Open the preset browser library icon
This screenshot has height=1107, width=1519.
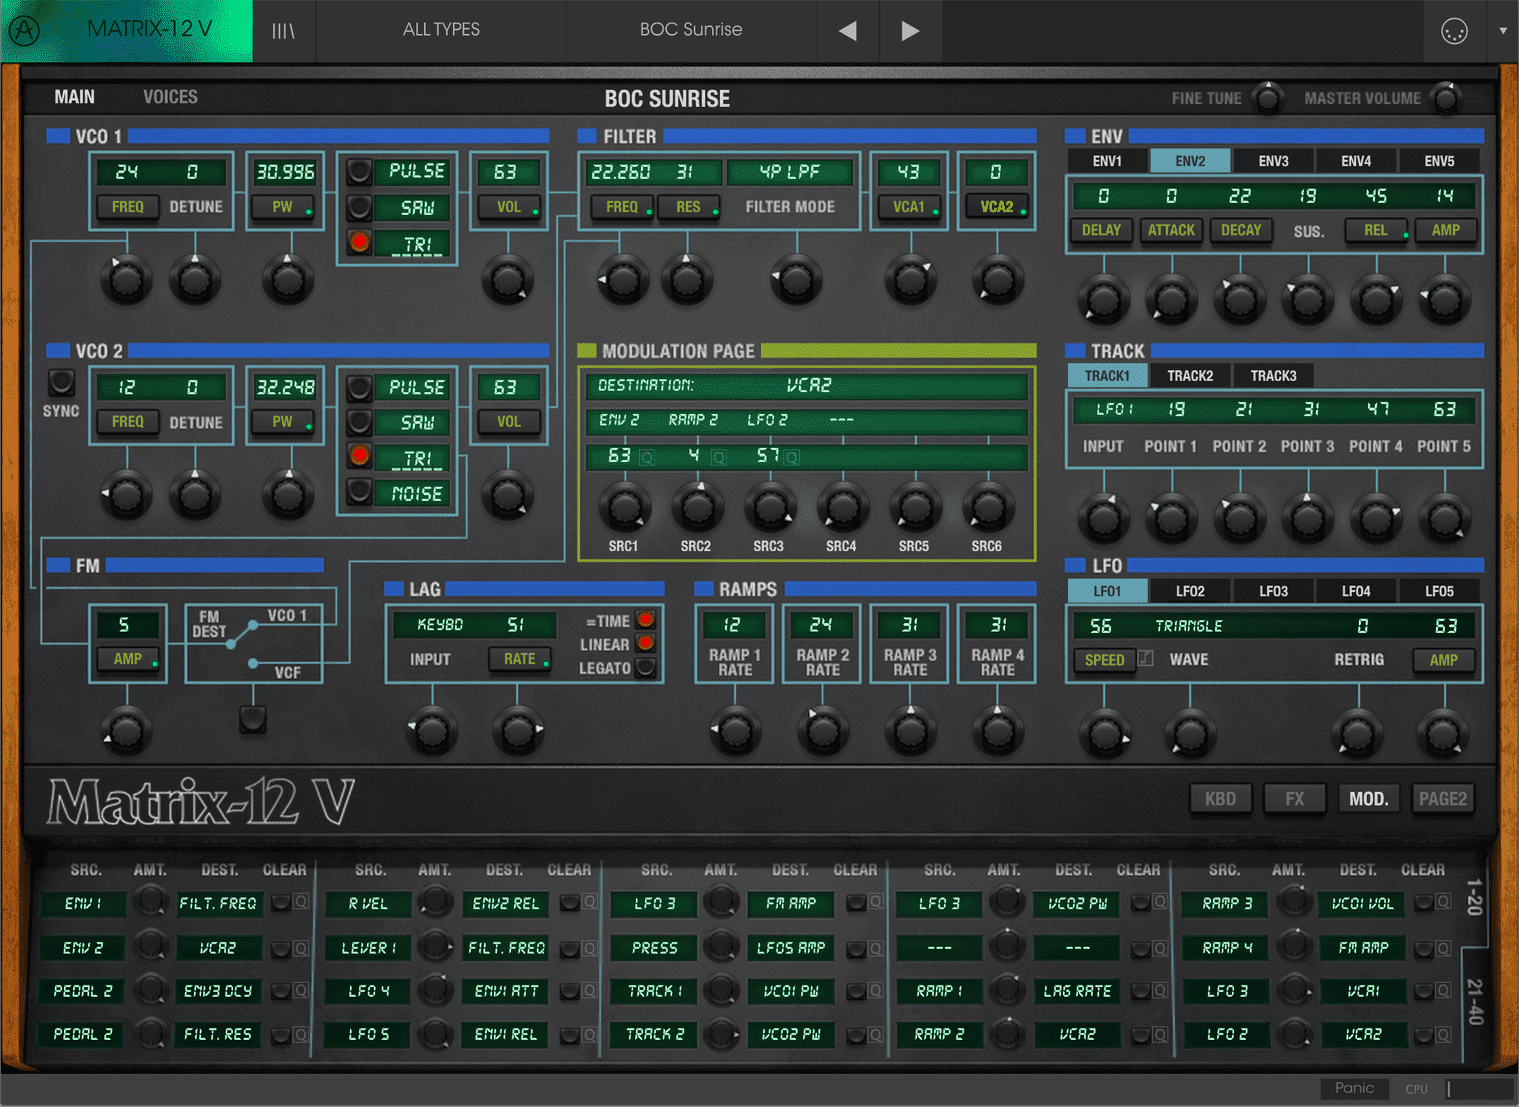tap(284, 30)
